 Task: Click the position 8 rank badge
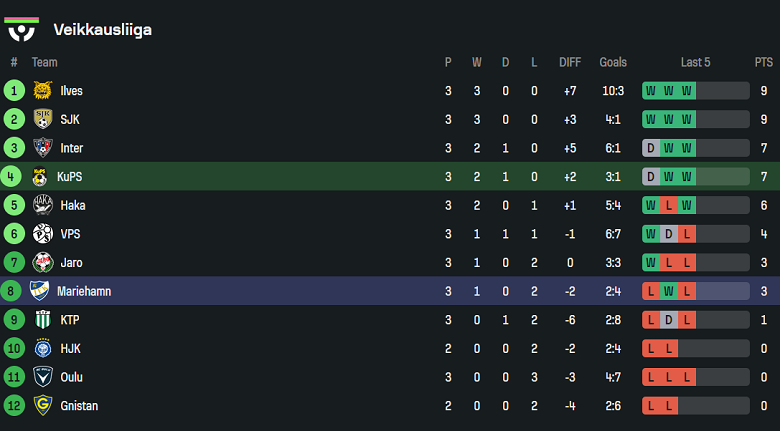[10, 291]
